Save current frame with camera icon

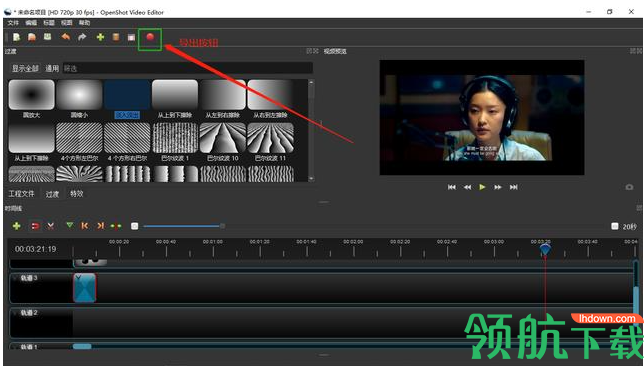(629, 187)
